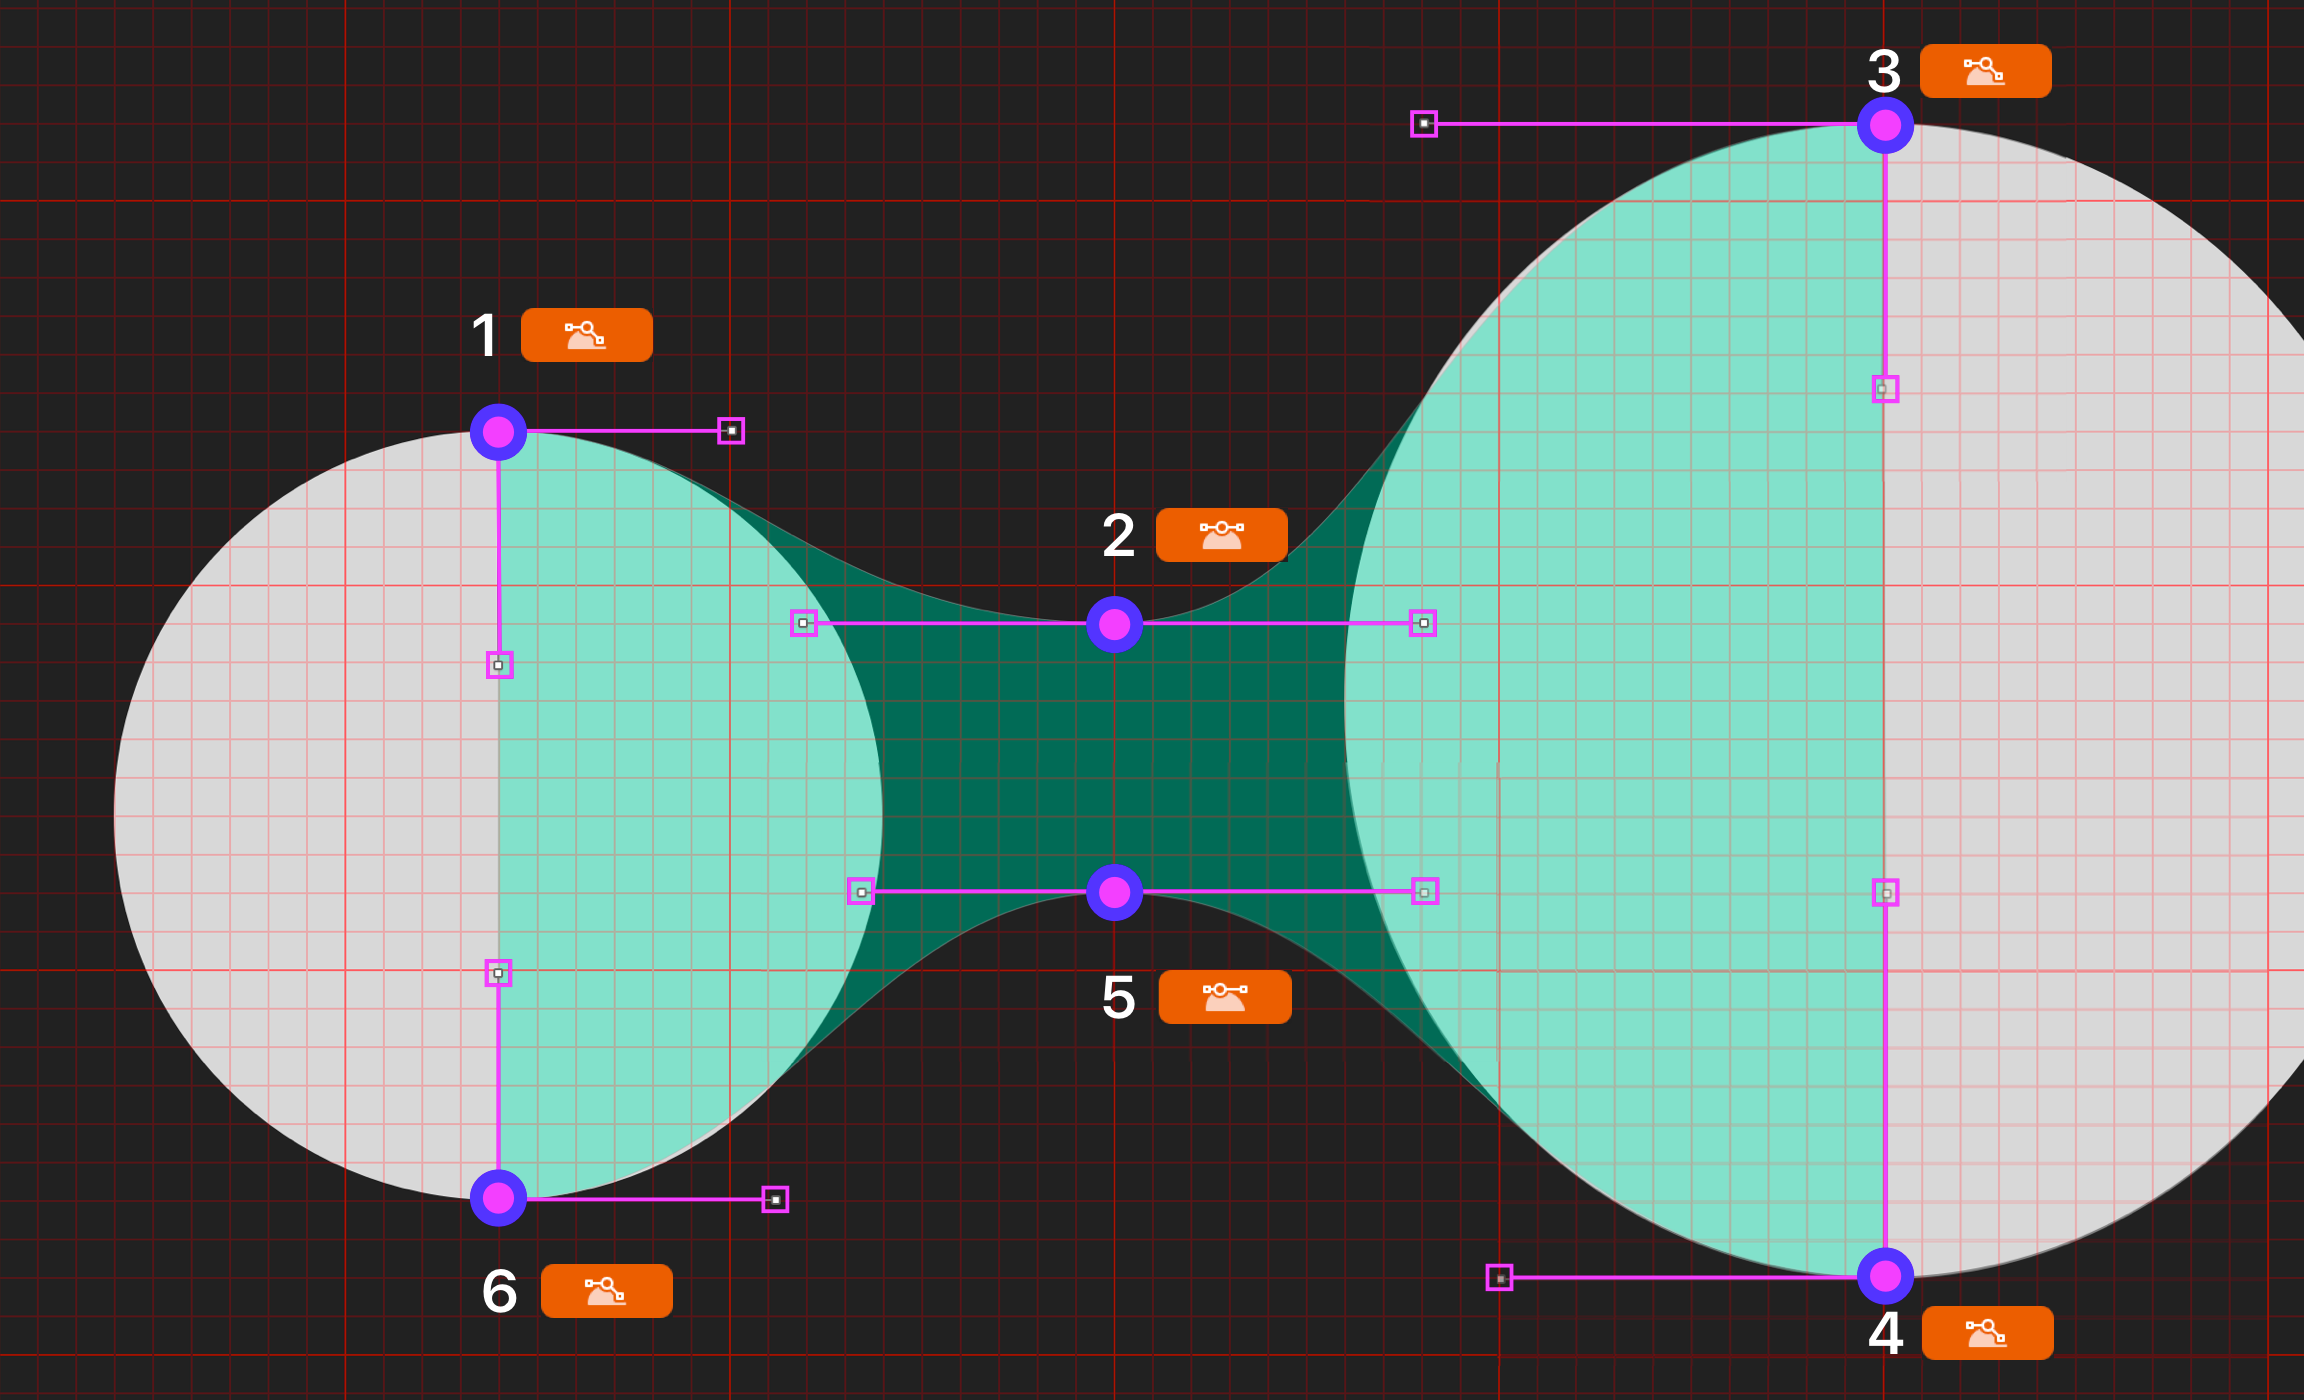Click the vertical handle below anchor 1

point(499,665)
